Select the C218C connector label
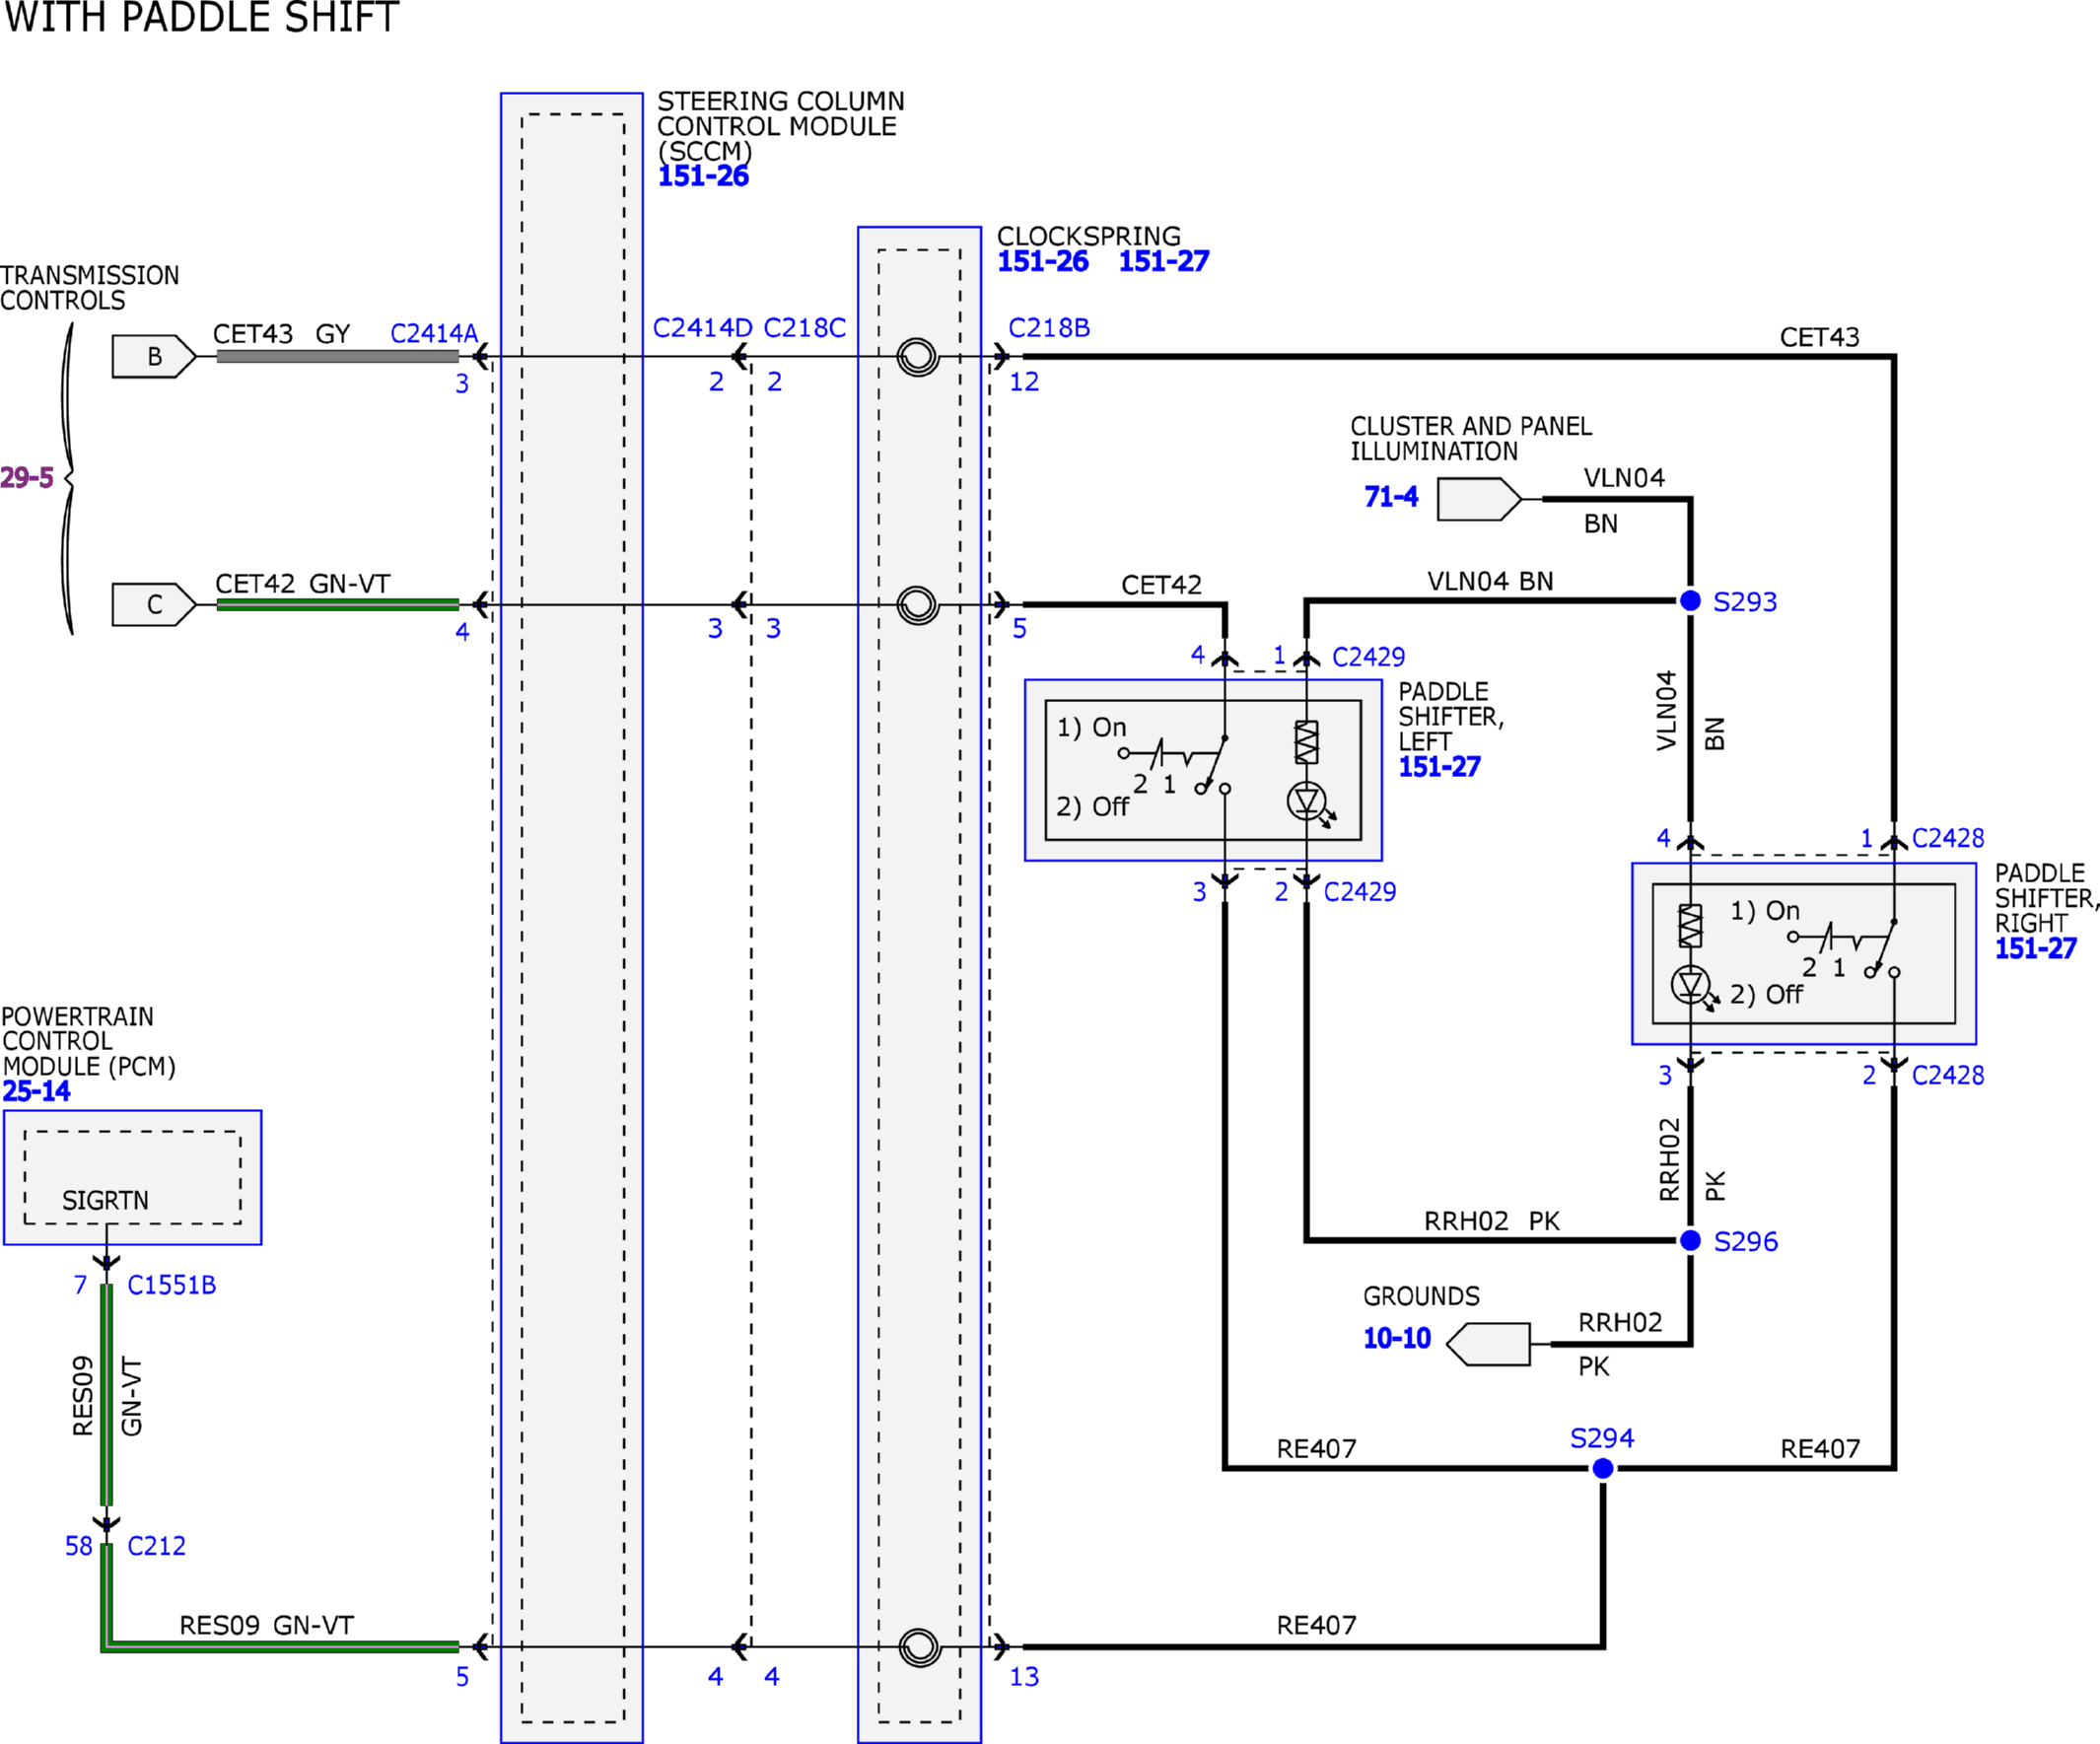 pos(805,328)
